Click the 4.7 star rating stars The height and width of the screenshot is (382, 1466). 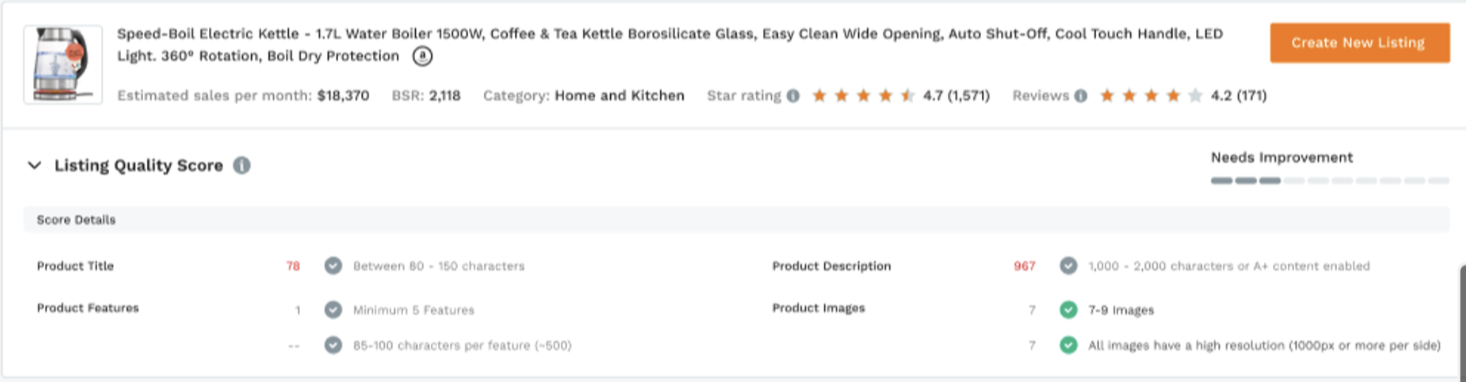pyautogui.click(x=863, y=96)
